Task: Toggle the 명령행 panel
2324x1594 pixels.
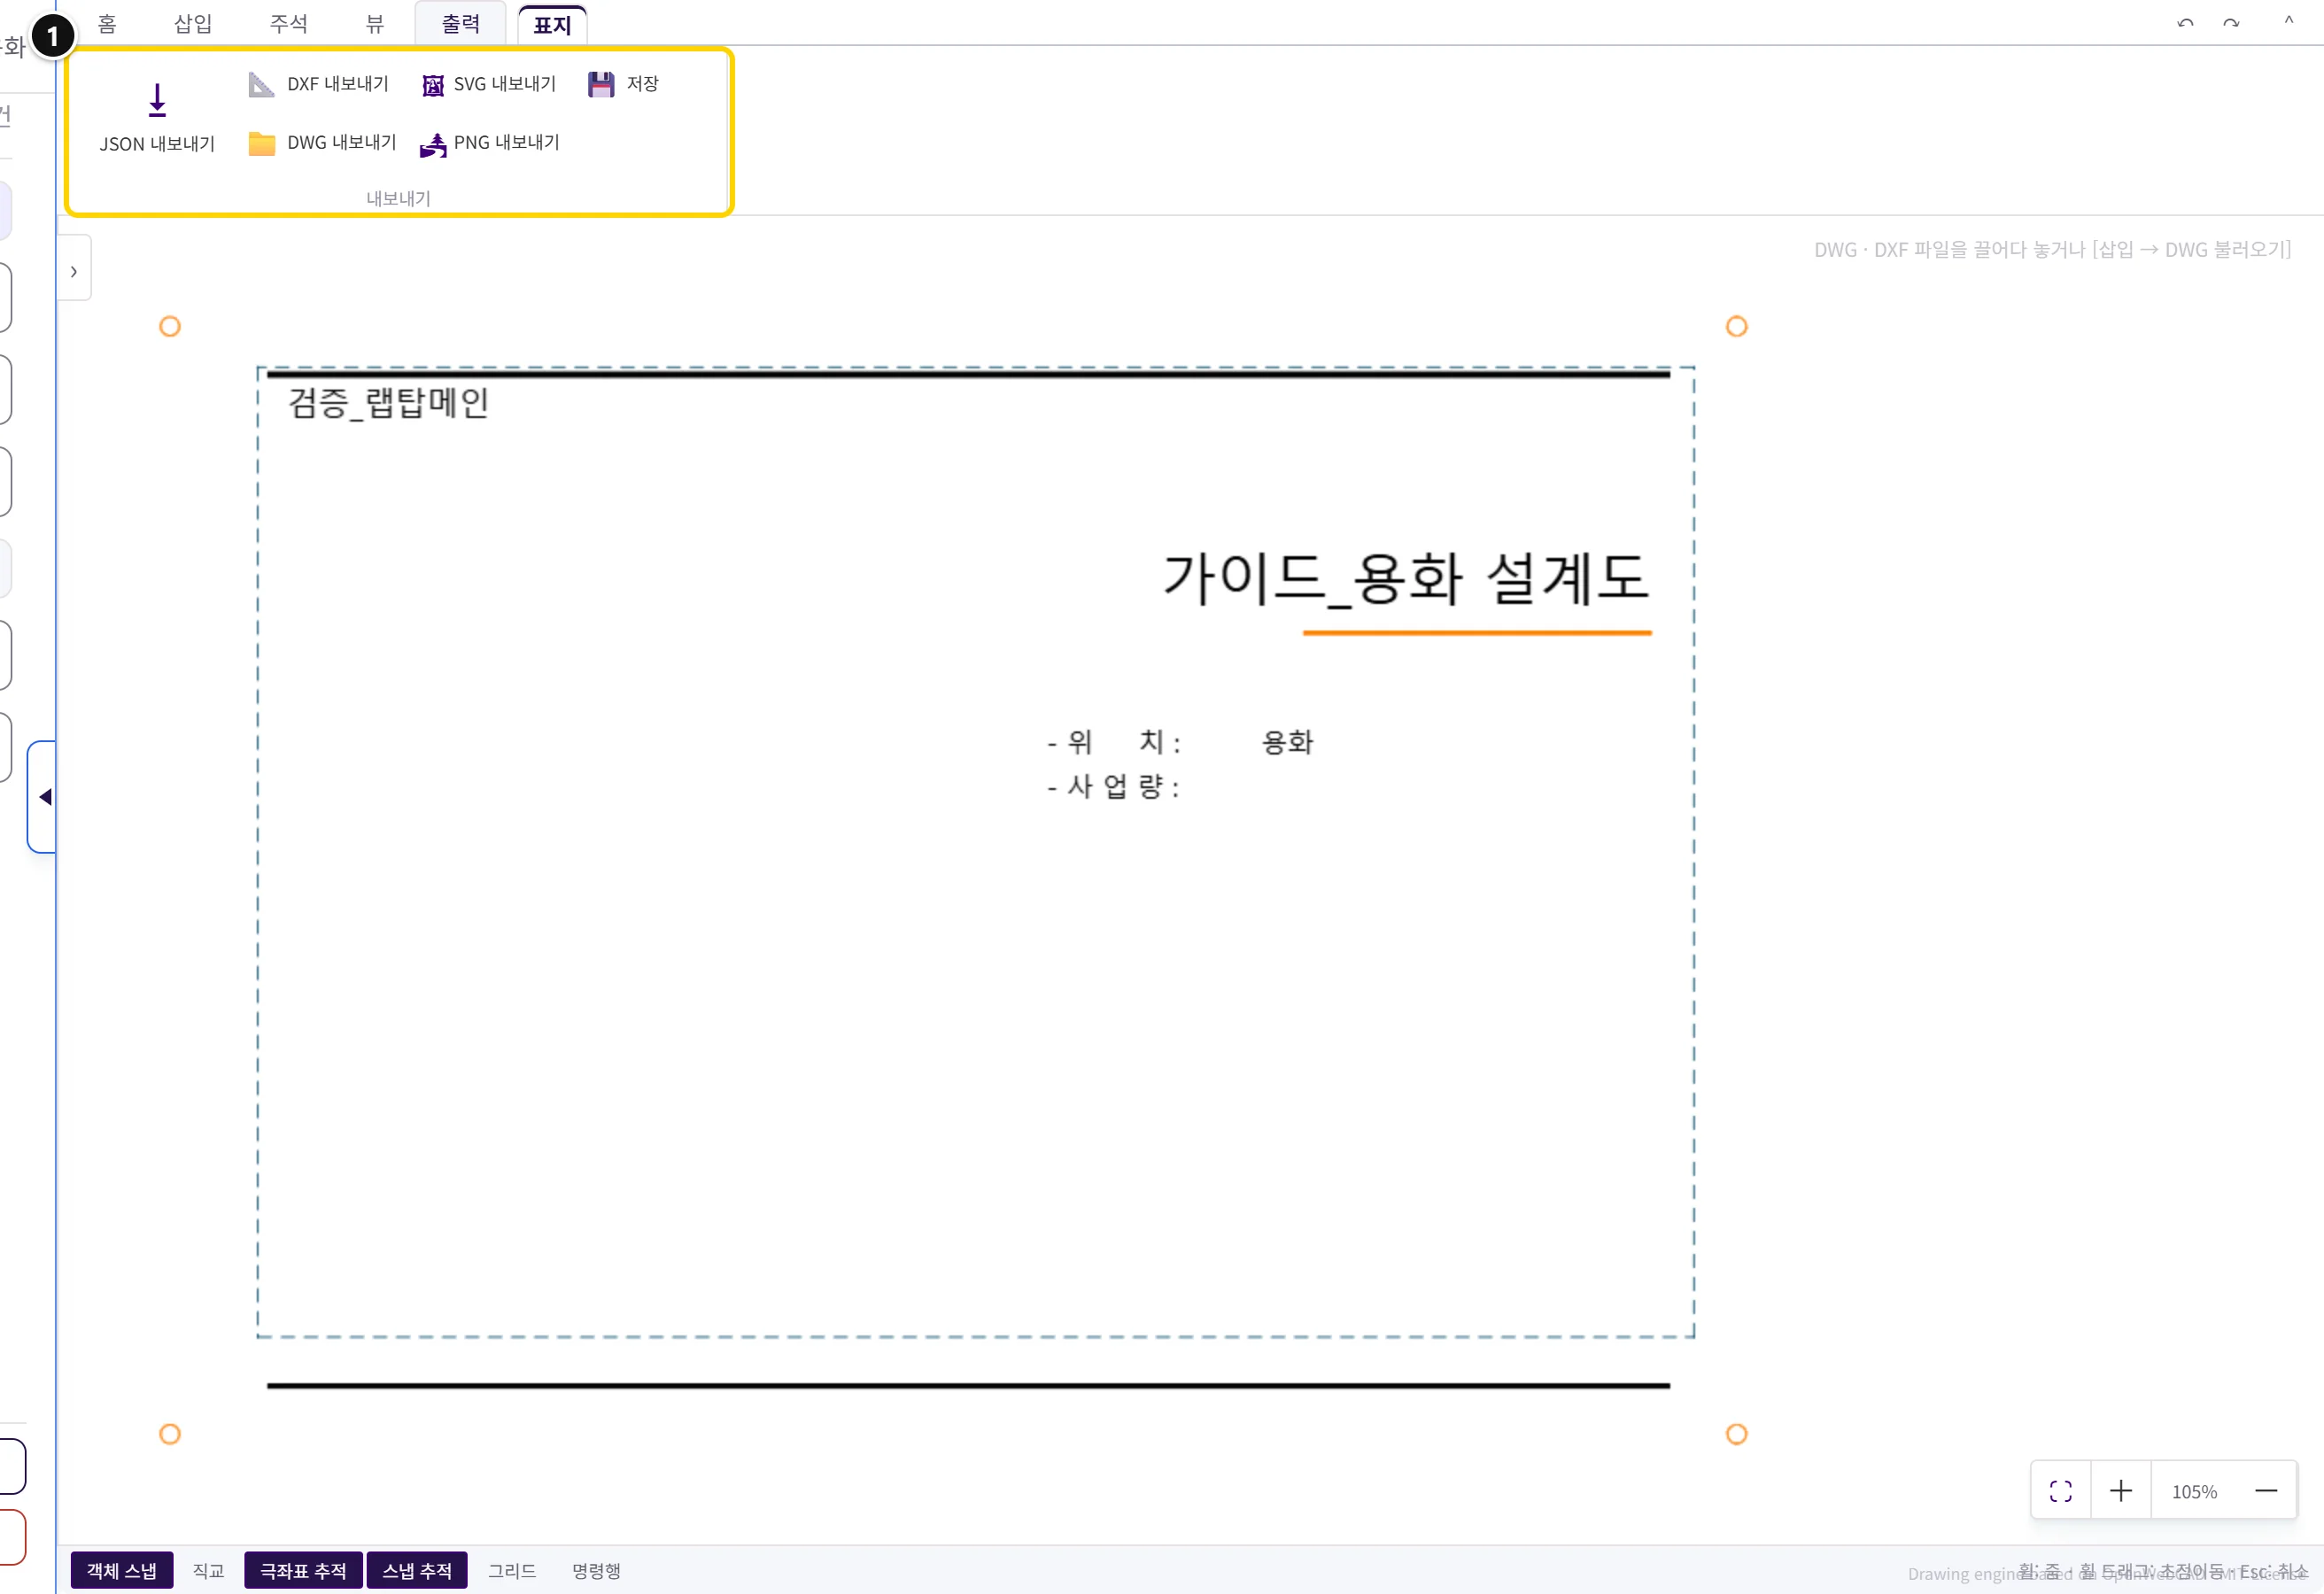Action: click(596, 1569)
